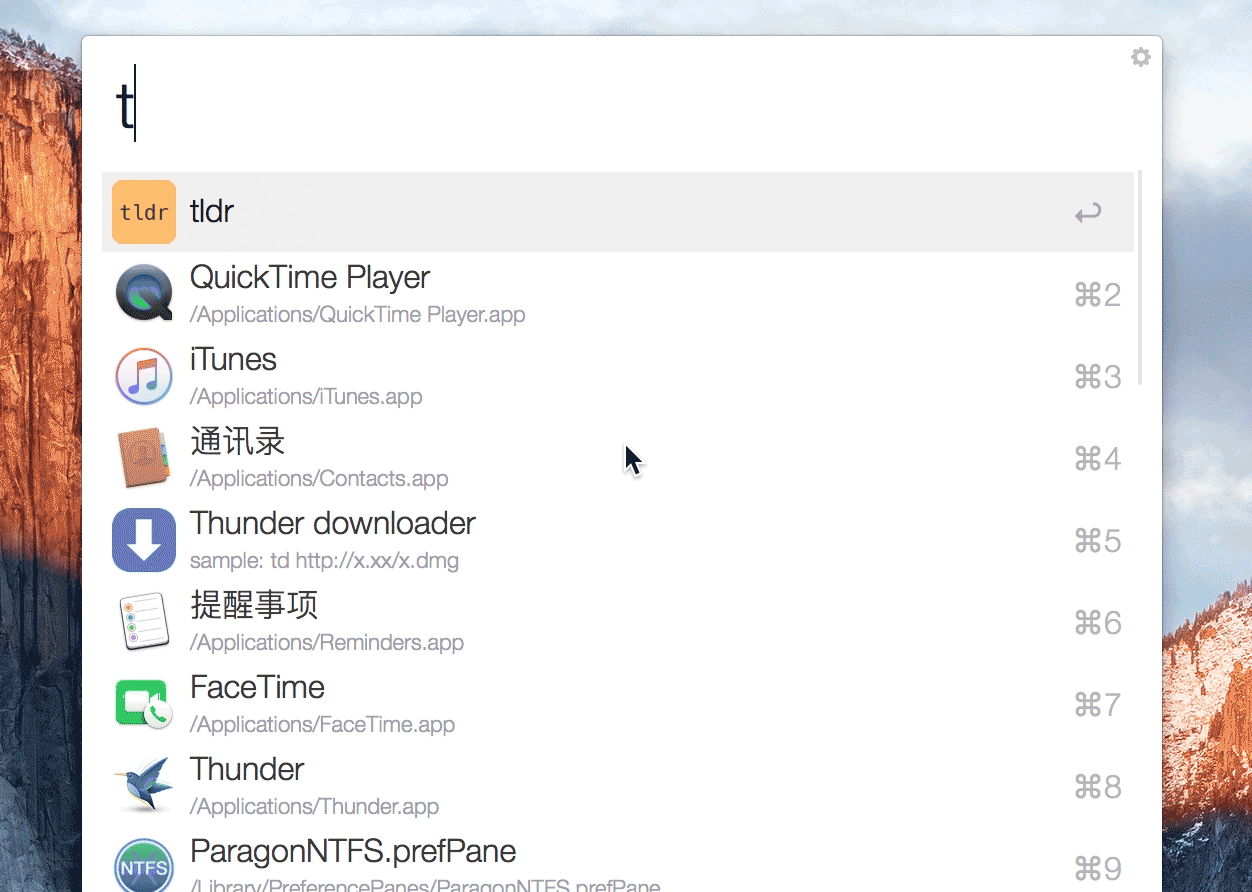Click the ParagonNTFS prefPane icon
This screenshot has width=1252, height=892.
pos(144,866)
